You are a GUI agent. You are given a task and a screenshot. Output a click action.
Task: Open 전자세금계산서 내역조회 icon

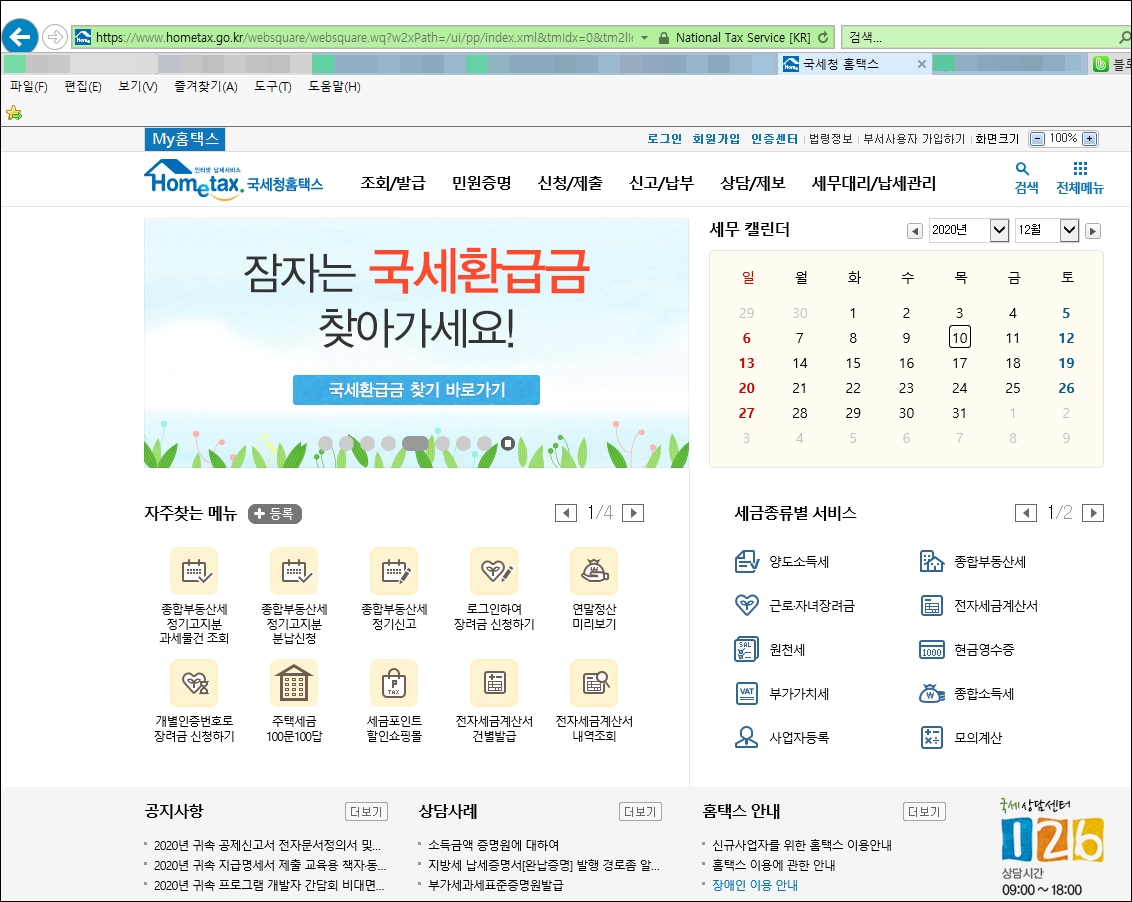pyautogui.click(x=594, y=682)
